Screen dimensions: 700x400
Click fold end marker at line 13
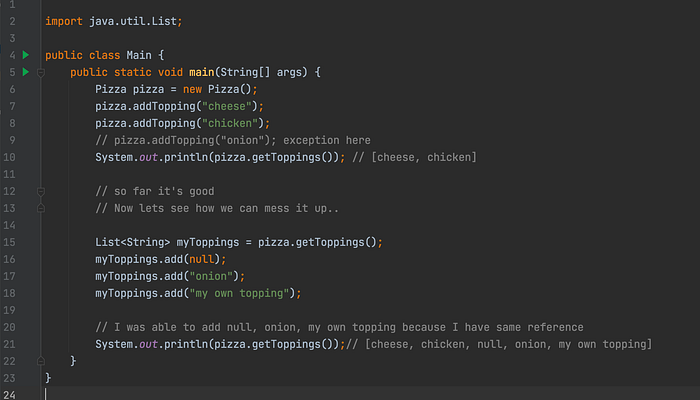41,208
